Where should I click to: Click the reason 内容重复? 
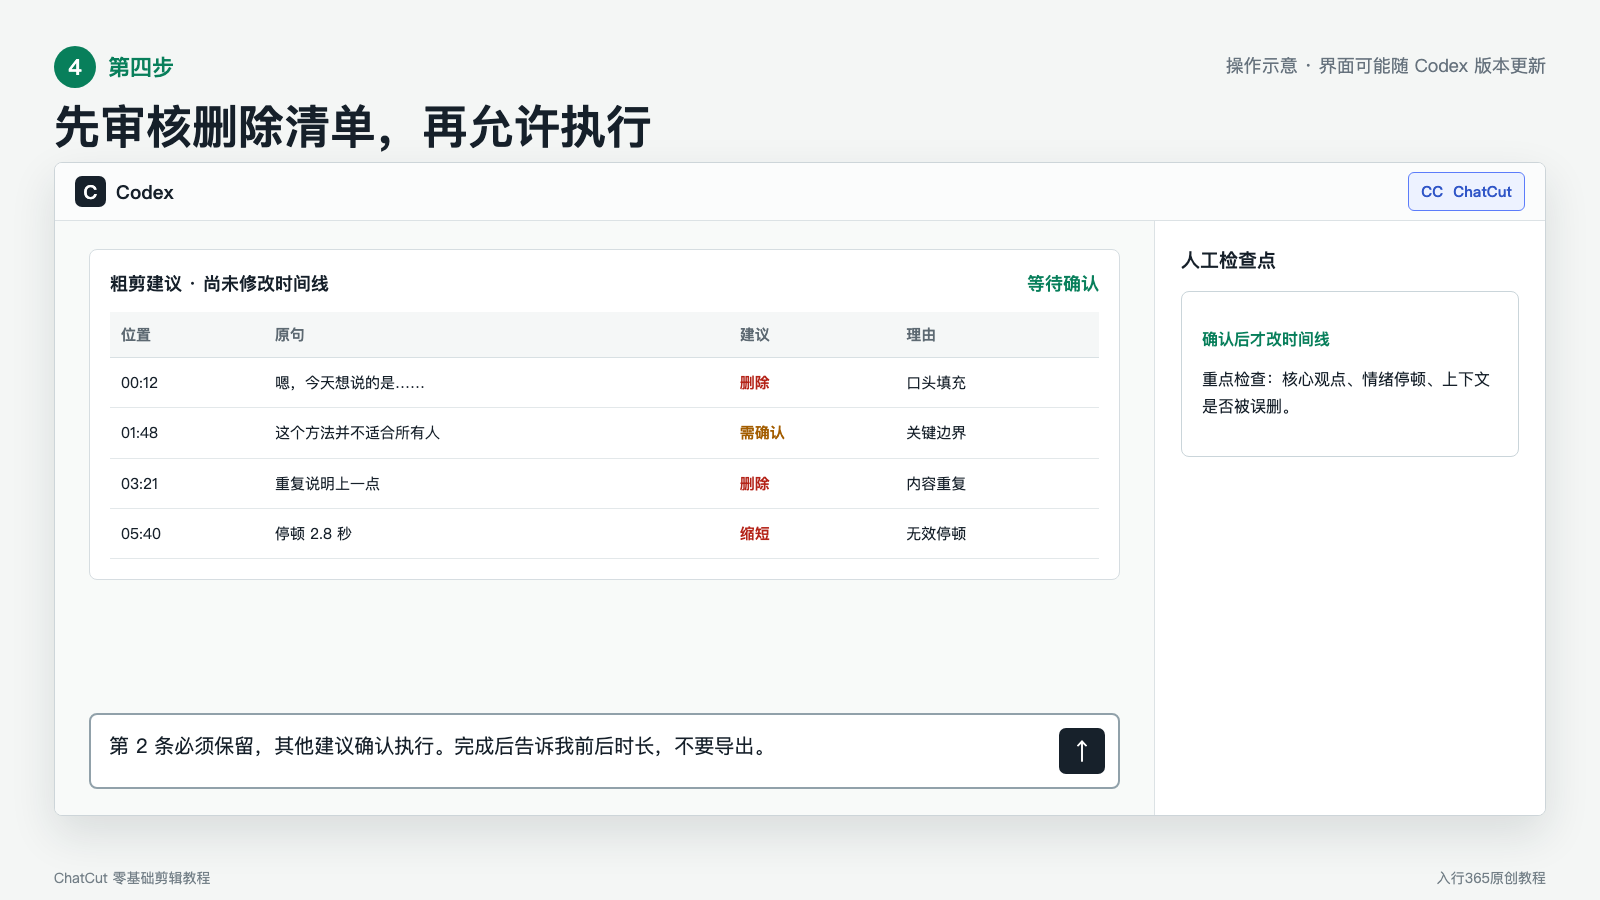pyautogui.click(x=936, y=484)
